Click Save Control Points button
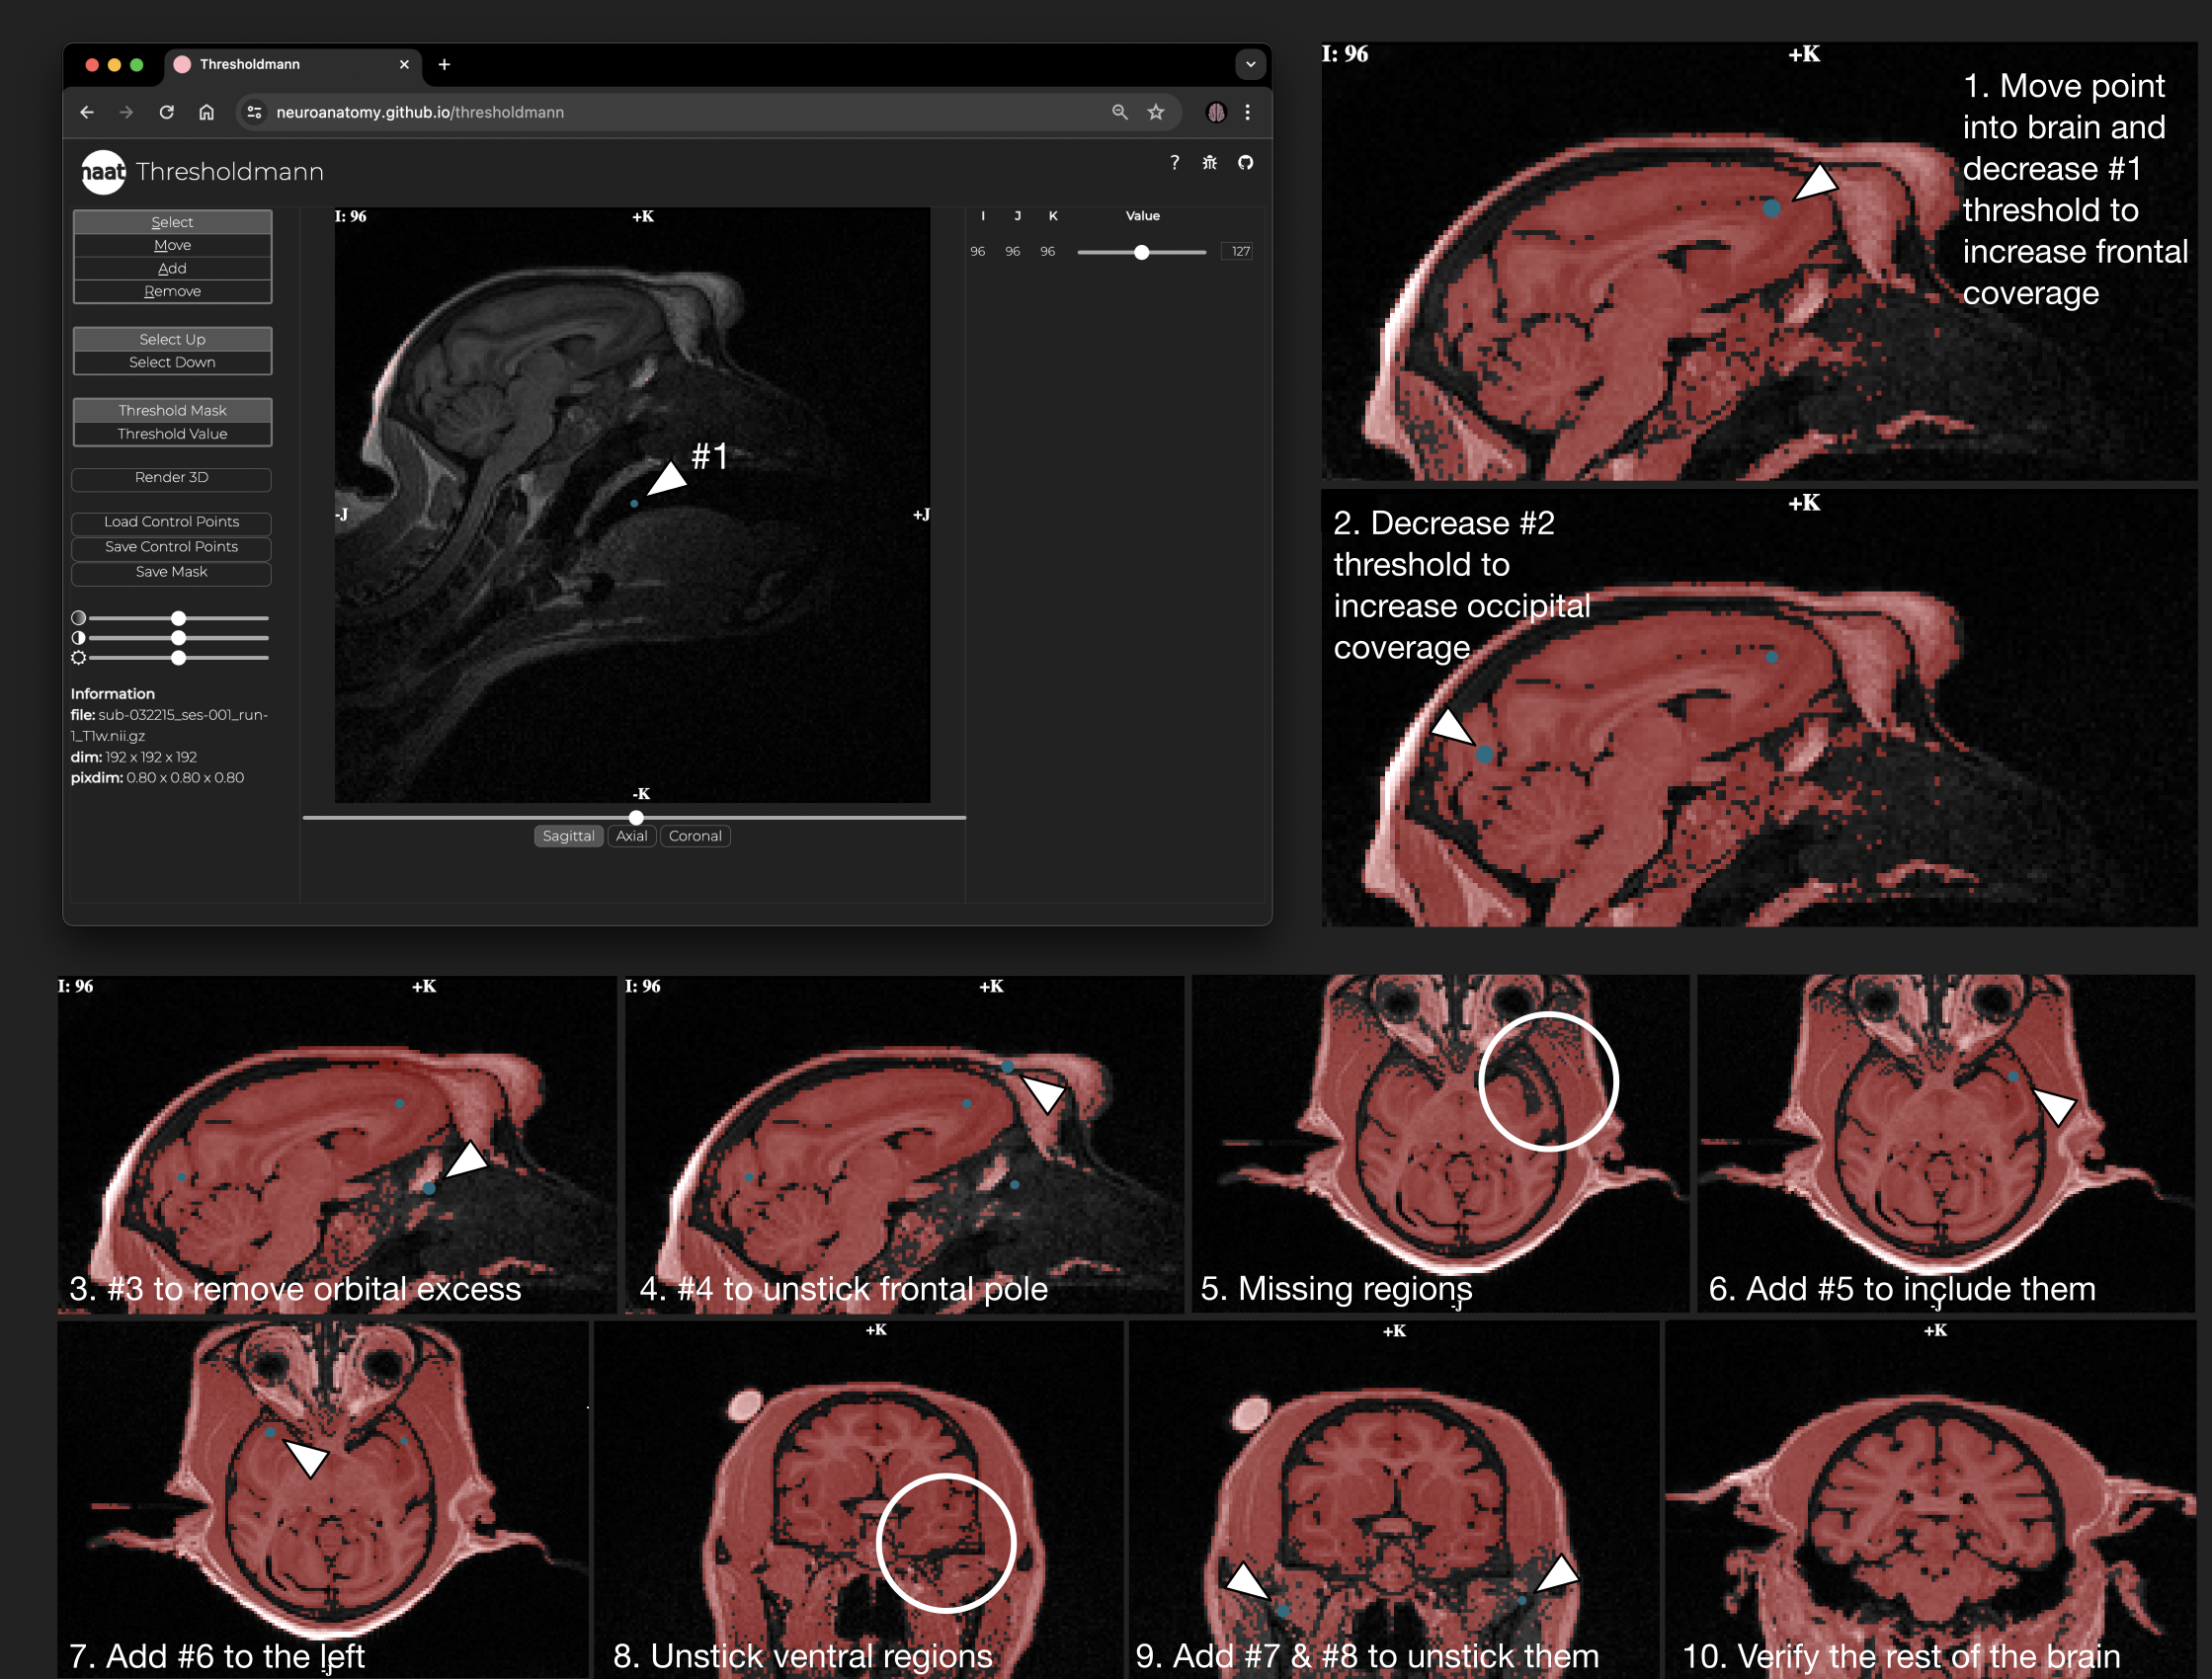 pos(172,547)
